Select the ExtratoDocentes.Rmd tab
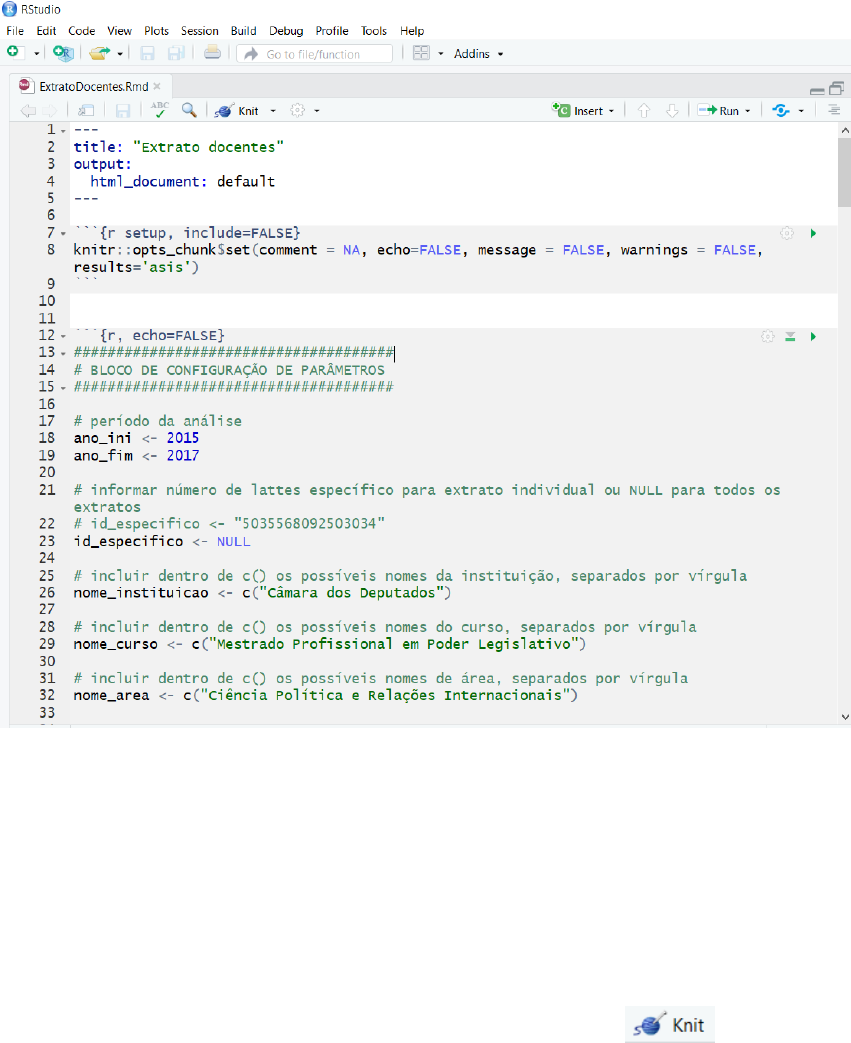Viewport: 851px width, 1043px height. (93, 86)
